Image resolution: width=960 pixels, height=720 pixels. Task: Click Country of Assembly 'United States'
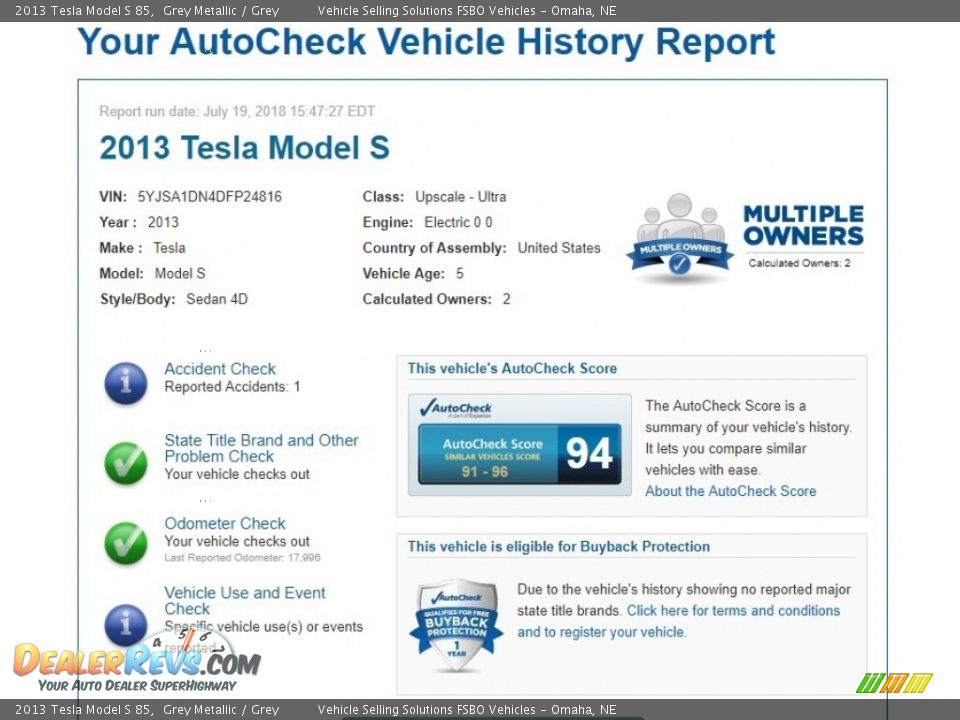pyautogui.click(x=559, y=248)
